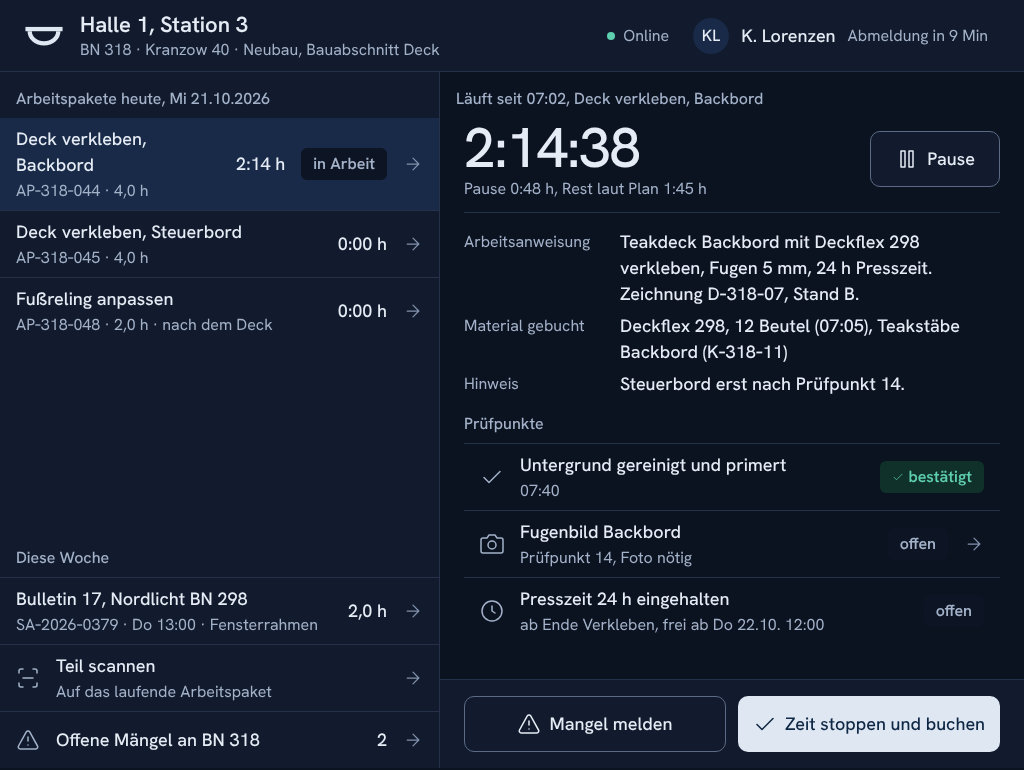Click the scan frame icon beside Teil scannen
Screen dimensions: 1024x770
pos(27,678)
